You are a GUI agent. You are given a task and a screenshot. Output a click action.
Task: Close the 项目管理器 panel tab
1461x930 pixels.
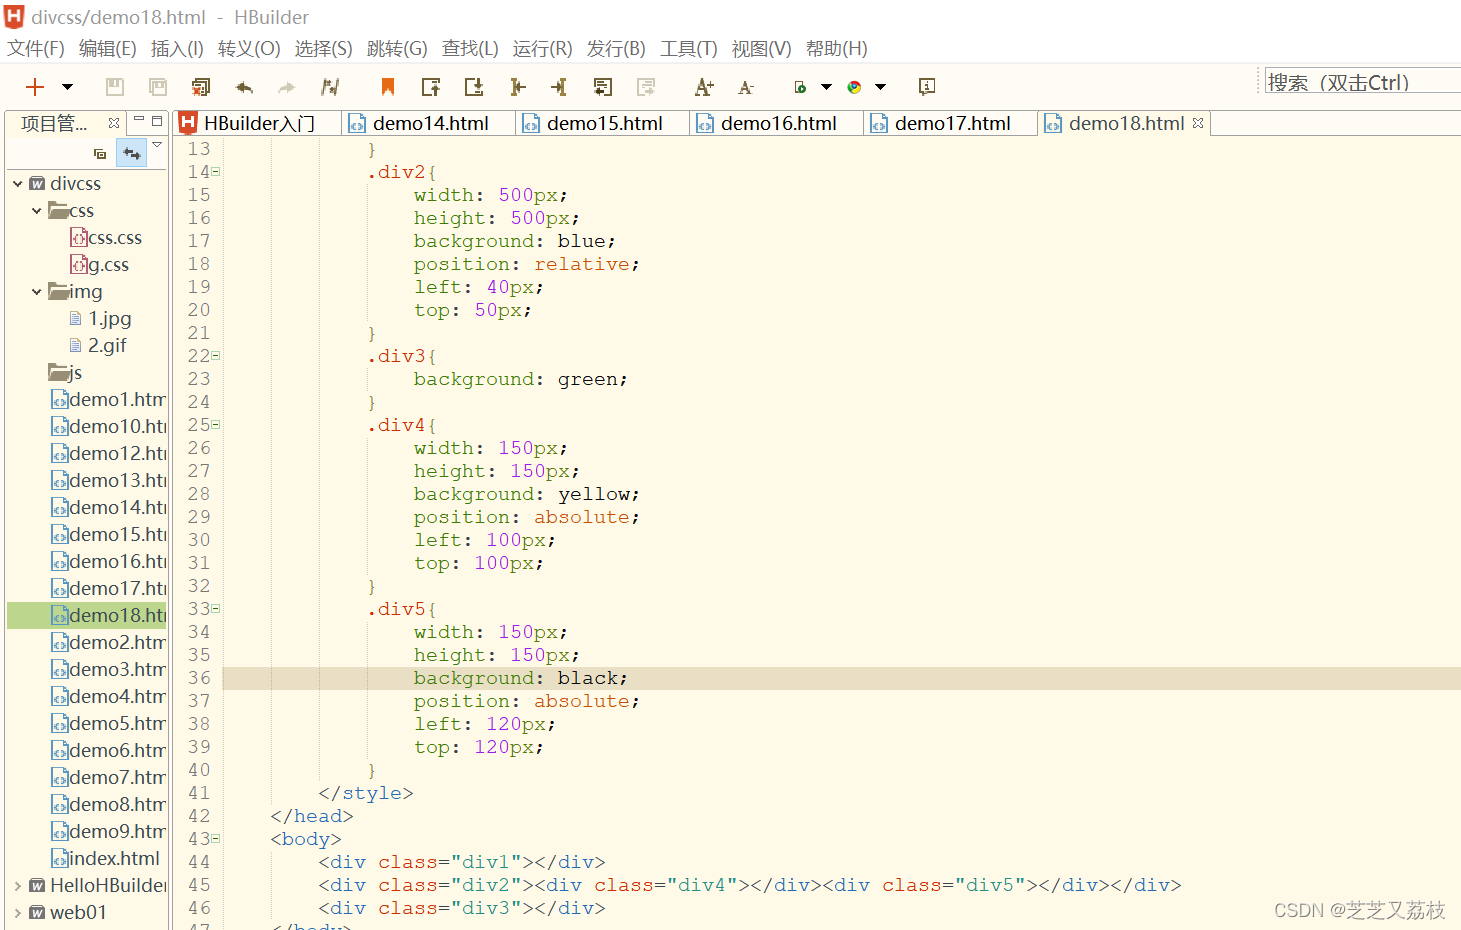click(x=114, y=123)
